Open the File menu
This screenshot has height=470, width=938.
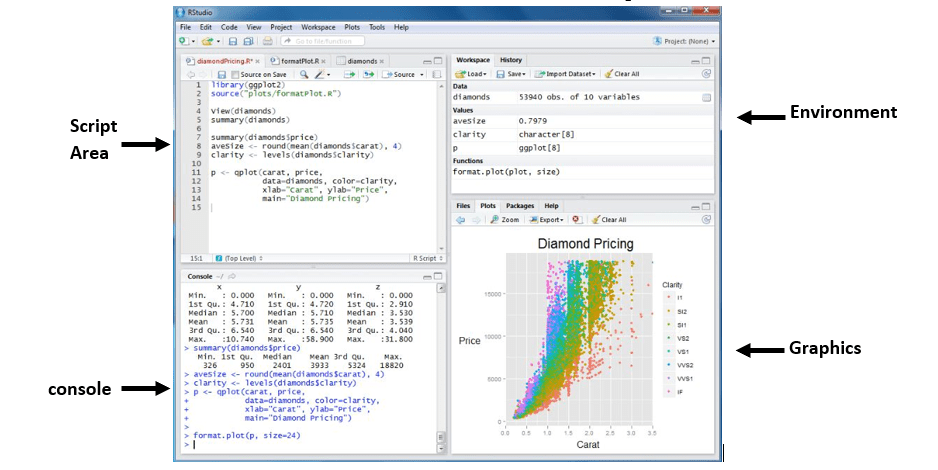pyautogui.click(x=185, y=27)
